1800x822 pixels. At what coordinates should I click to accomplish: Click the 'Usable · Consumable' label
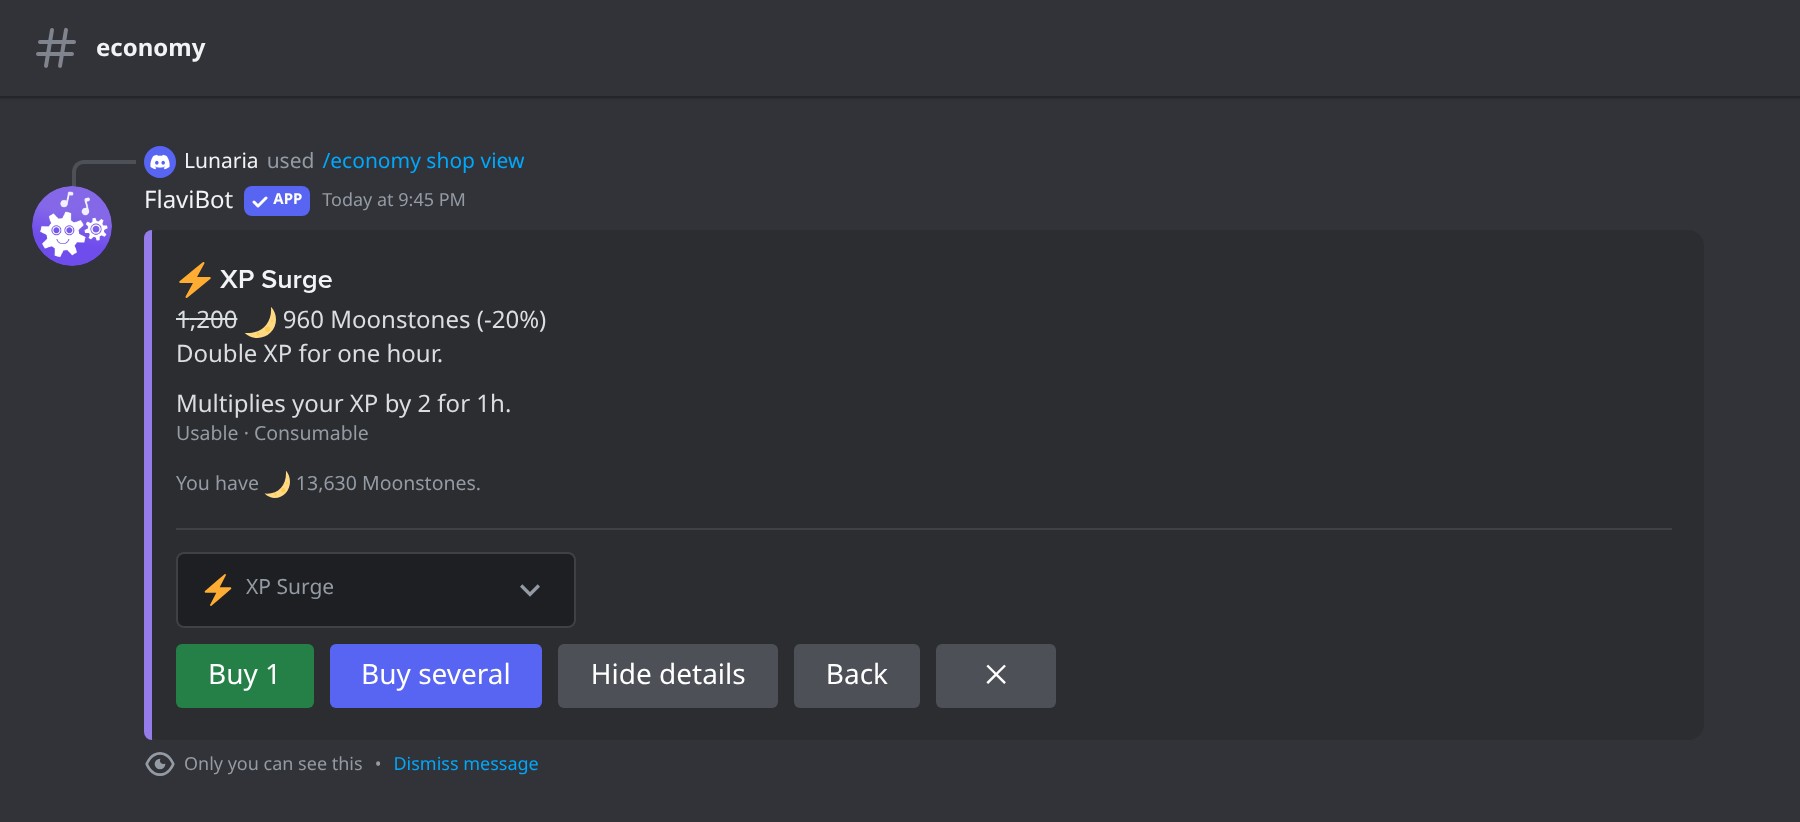[273, 434]
